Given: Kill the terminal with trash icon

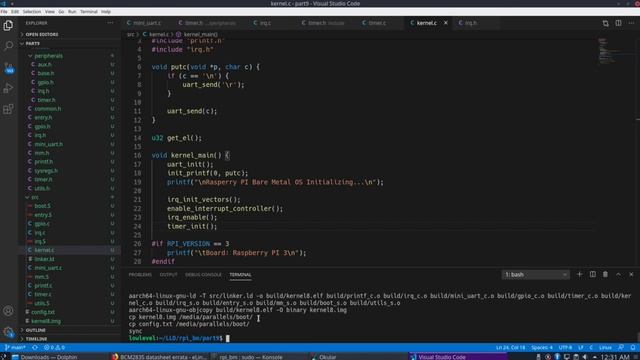Looking at the screenshot, I should point(605,274).
